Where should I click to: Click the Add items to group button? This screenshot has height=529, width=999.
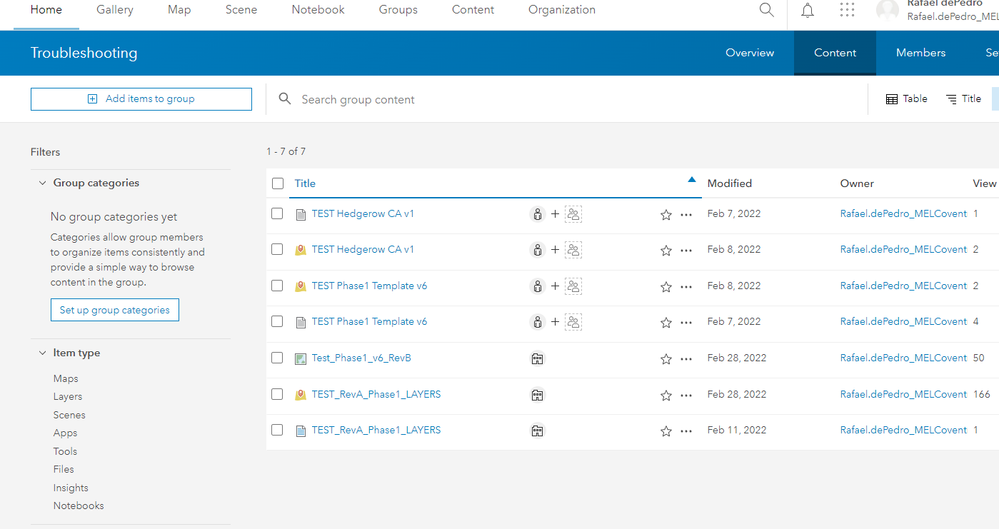(141, 99)
